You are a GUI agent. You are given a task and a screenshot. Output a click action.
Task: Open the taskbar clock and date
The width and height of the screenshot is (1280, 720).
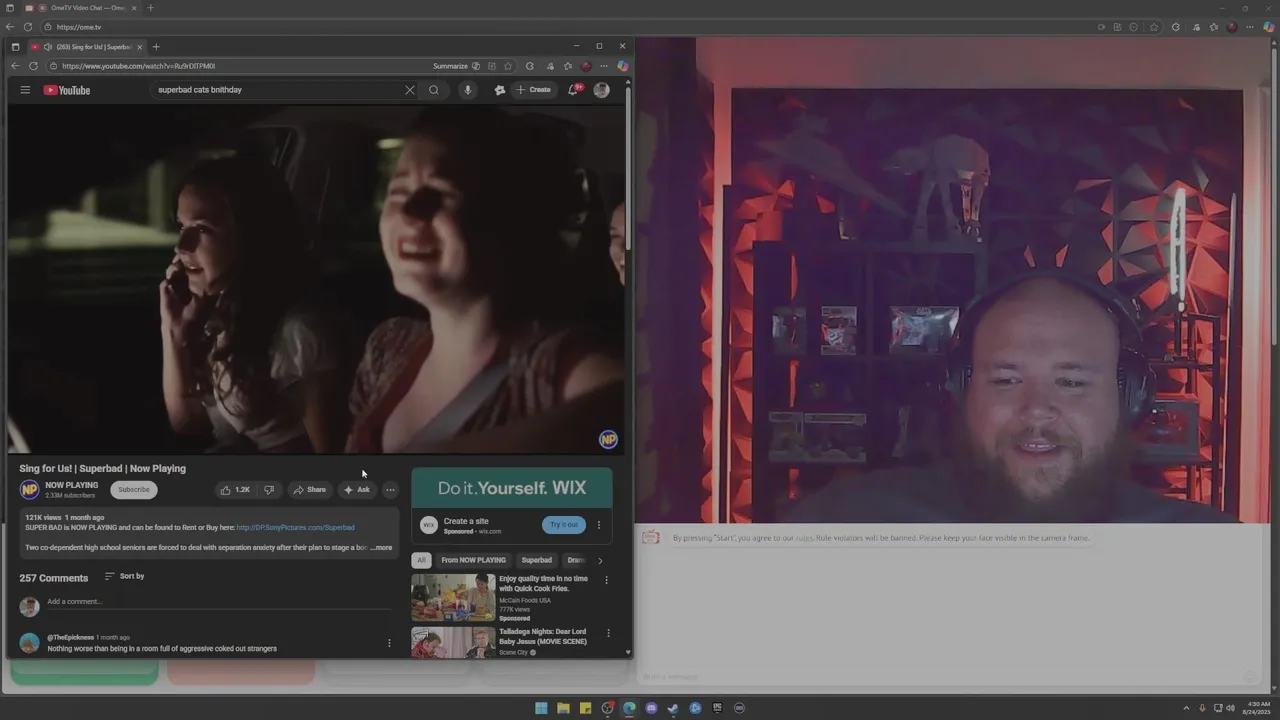pyautogui.click(x=1258, y=708)
